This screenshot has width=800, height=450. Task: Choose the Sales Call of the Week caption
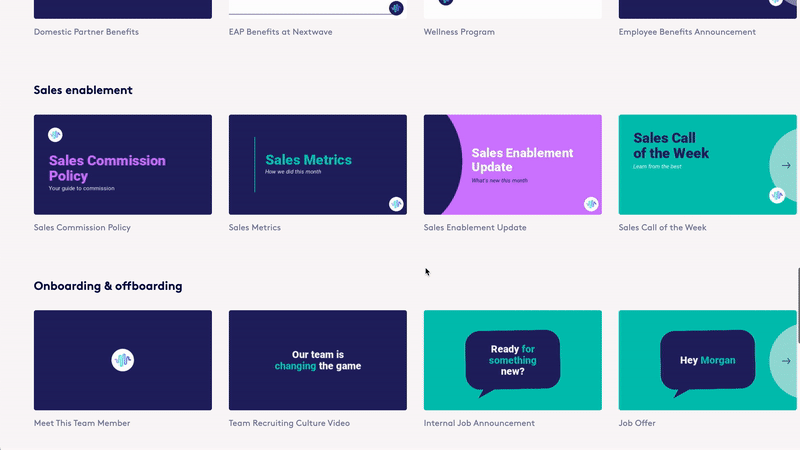tap(662, 228)
